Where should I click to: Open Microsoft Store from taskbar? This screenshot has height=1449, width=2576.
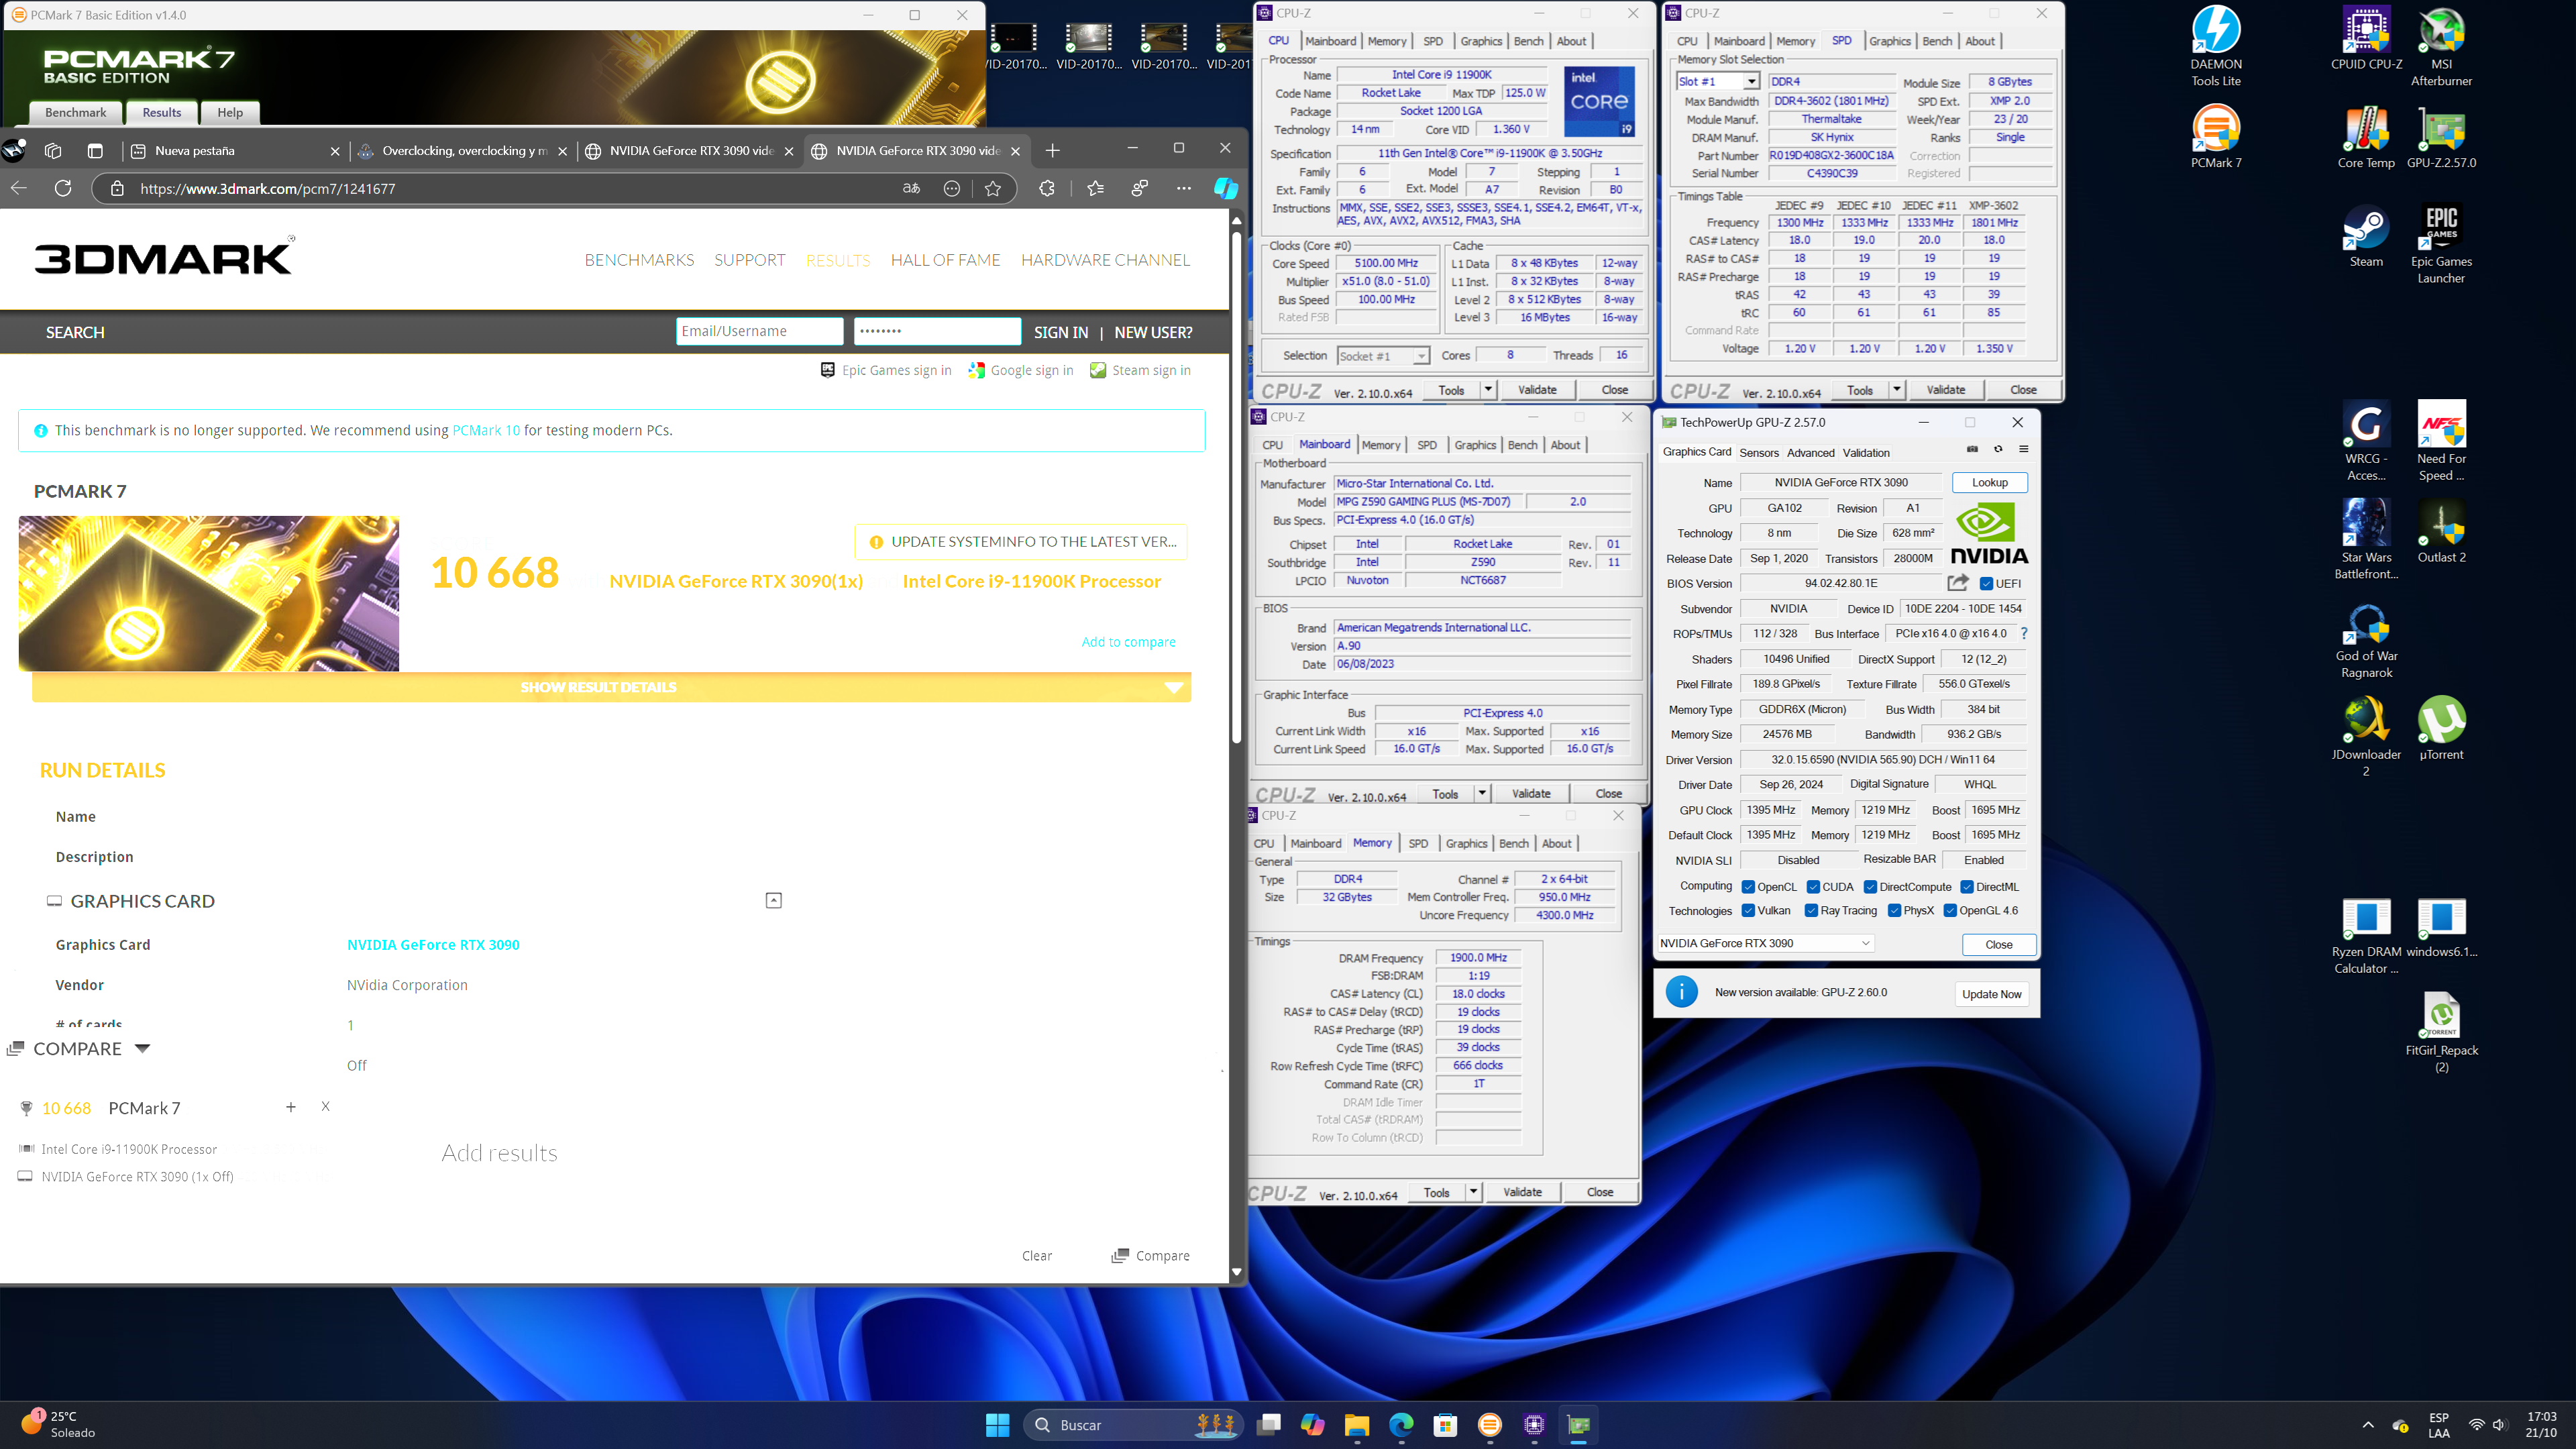1445,1425
